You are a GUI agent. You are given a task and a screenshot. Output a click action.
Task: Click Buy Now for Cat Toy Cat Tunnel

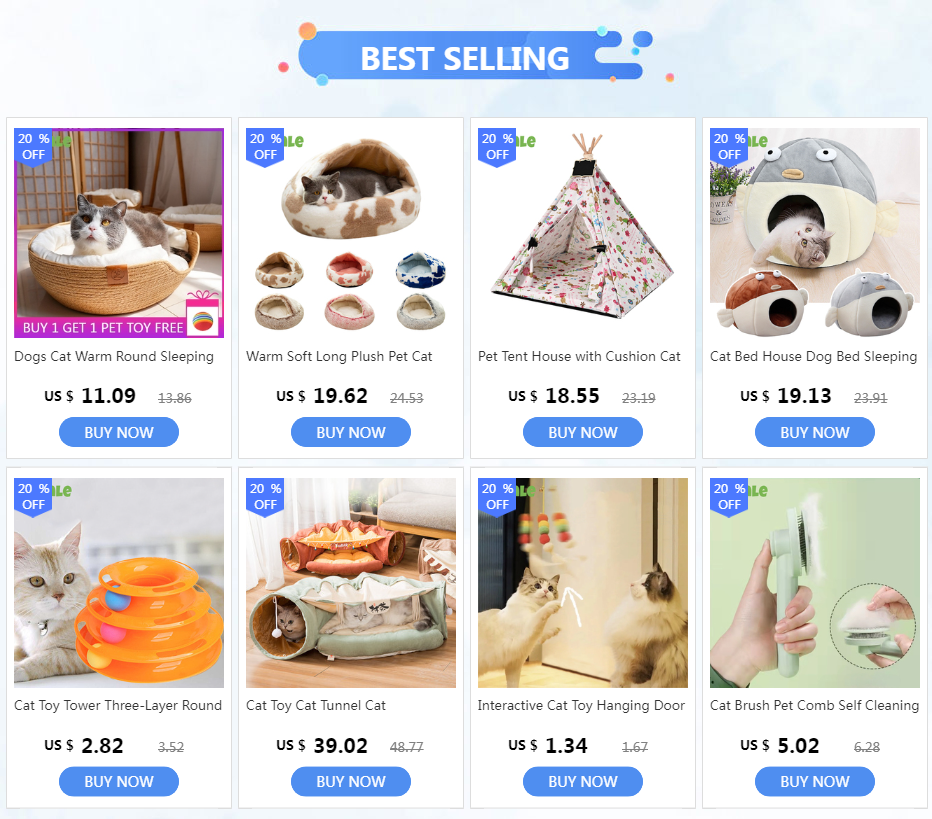351,782
